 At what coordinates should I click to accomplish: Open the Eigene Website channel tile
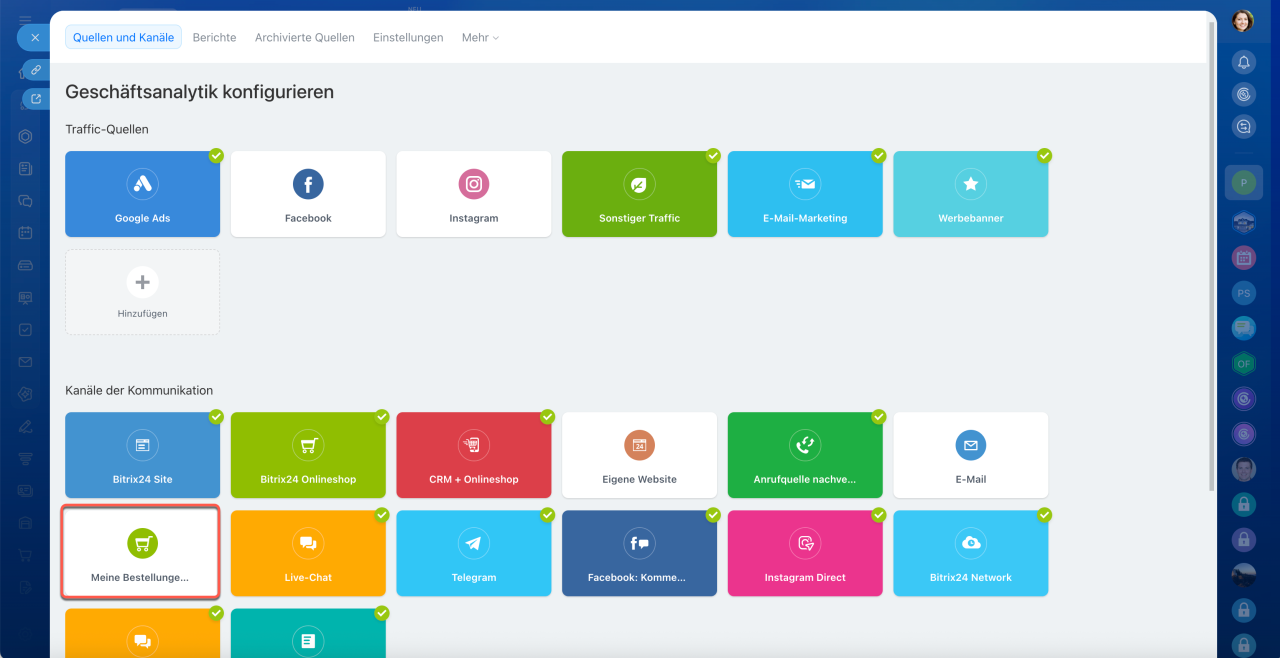[x=639, y=455]
